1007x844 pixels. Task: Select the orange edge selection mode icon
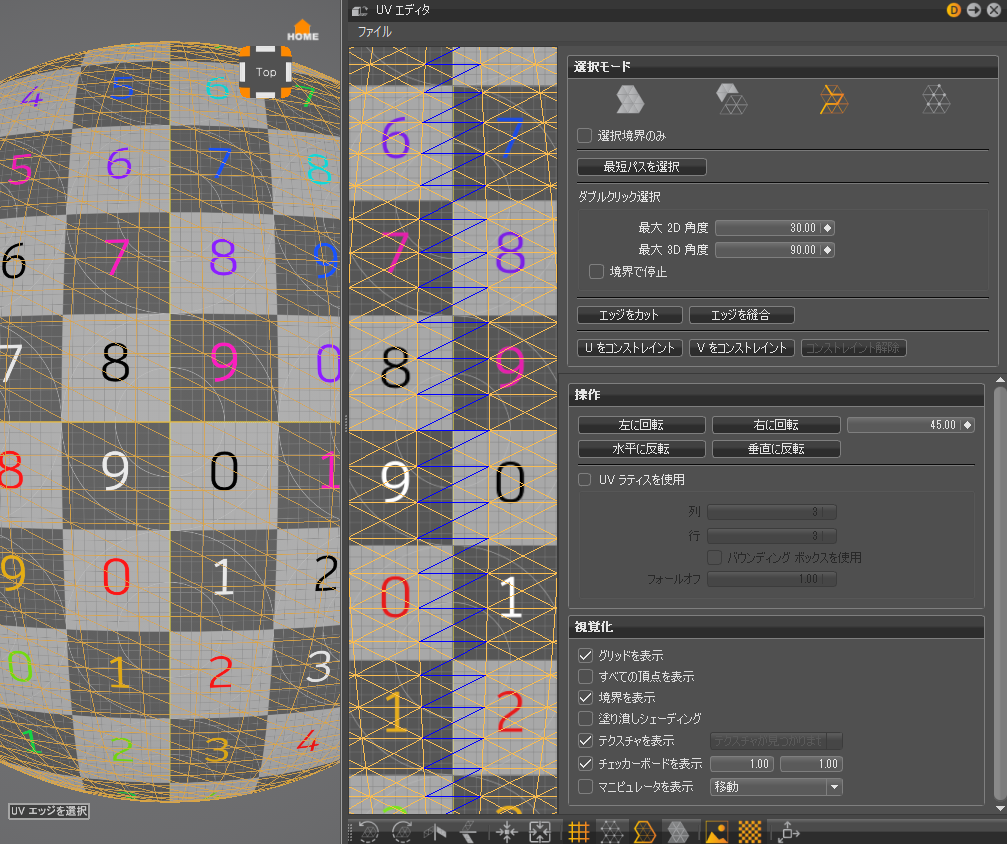[834, 100]
